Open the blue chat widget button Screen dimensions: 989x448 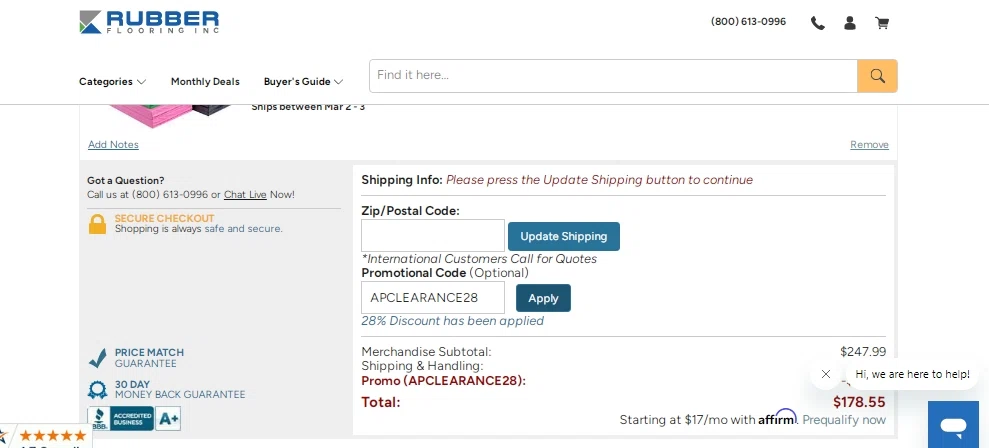[x=953, y=426]
